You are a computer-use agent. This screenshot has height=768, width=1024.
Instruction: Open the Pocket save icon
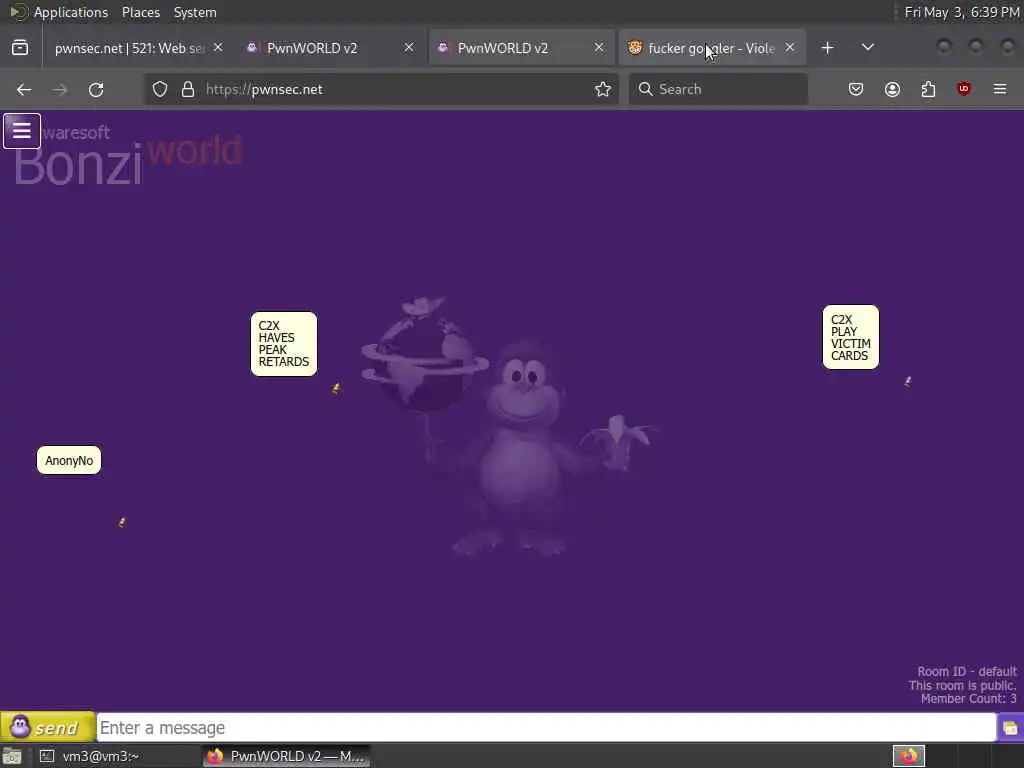click(856, 89)
